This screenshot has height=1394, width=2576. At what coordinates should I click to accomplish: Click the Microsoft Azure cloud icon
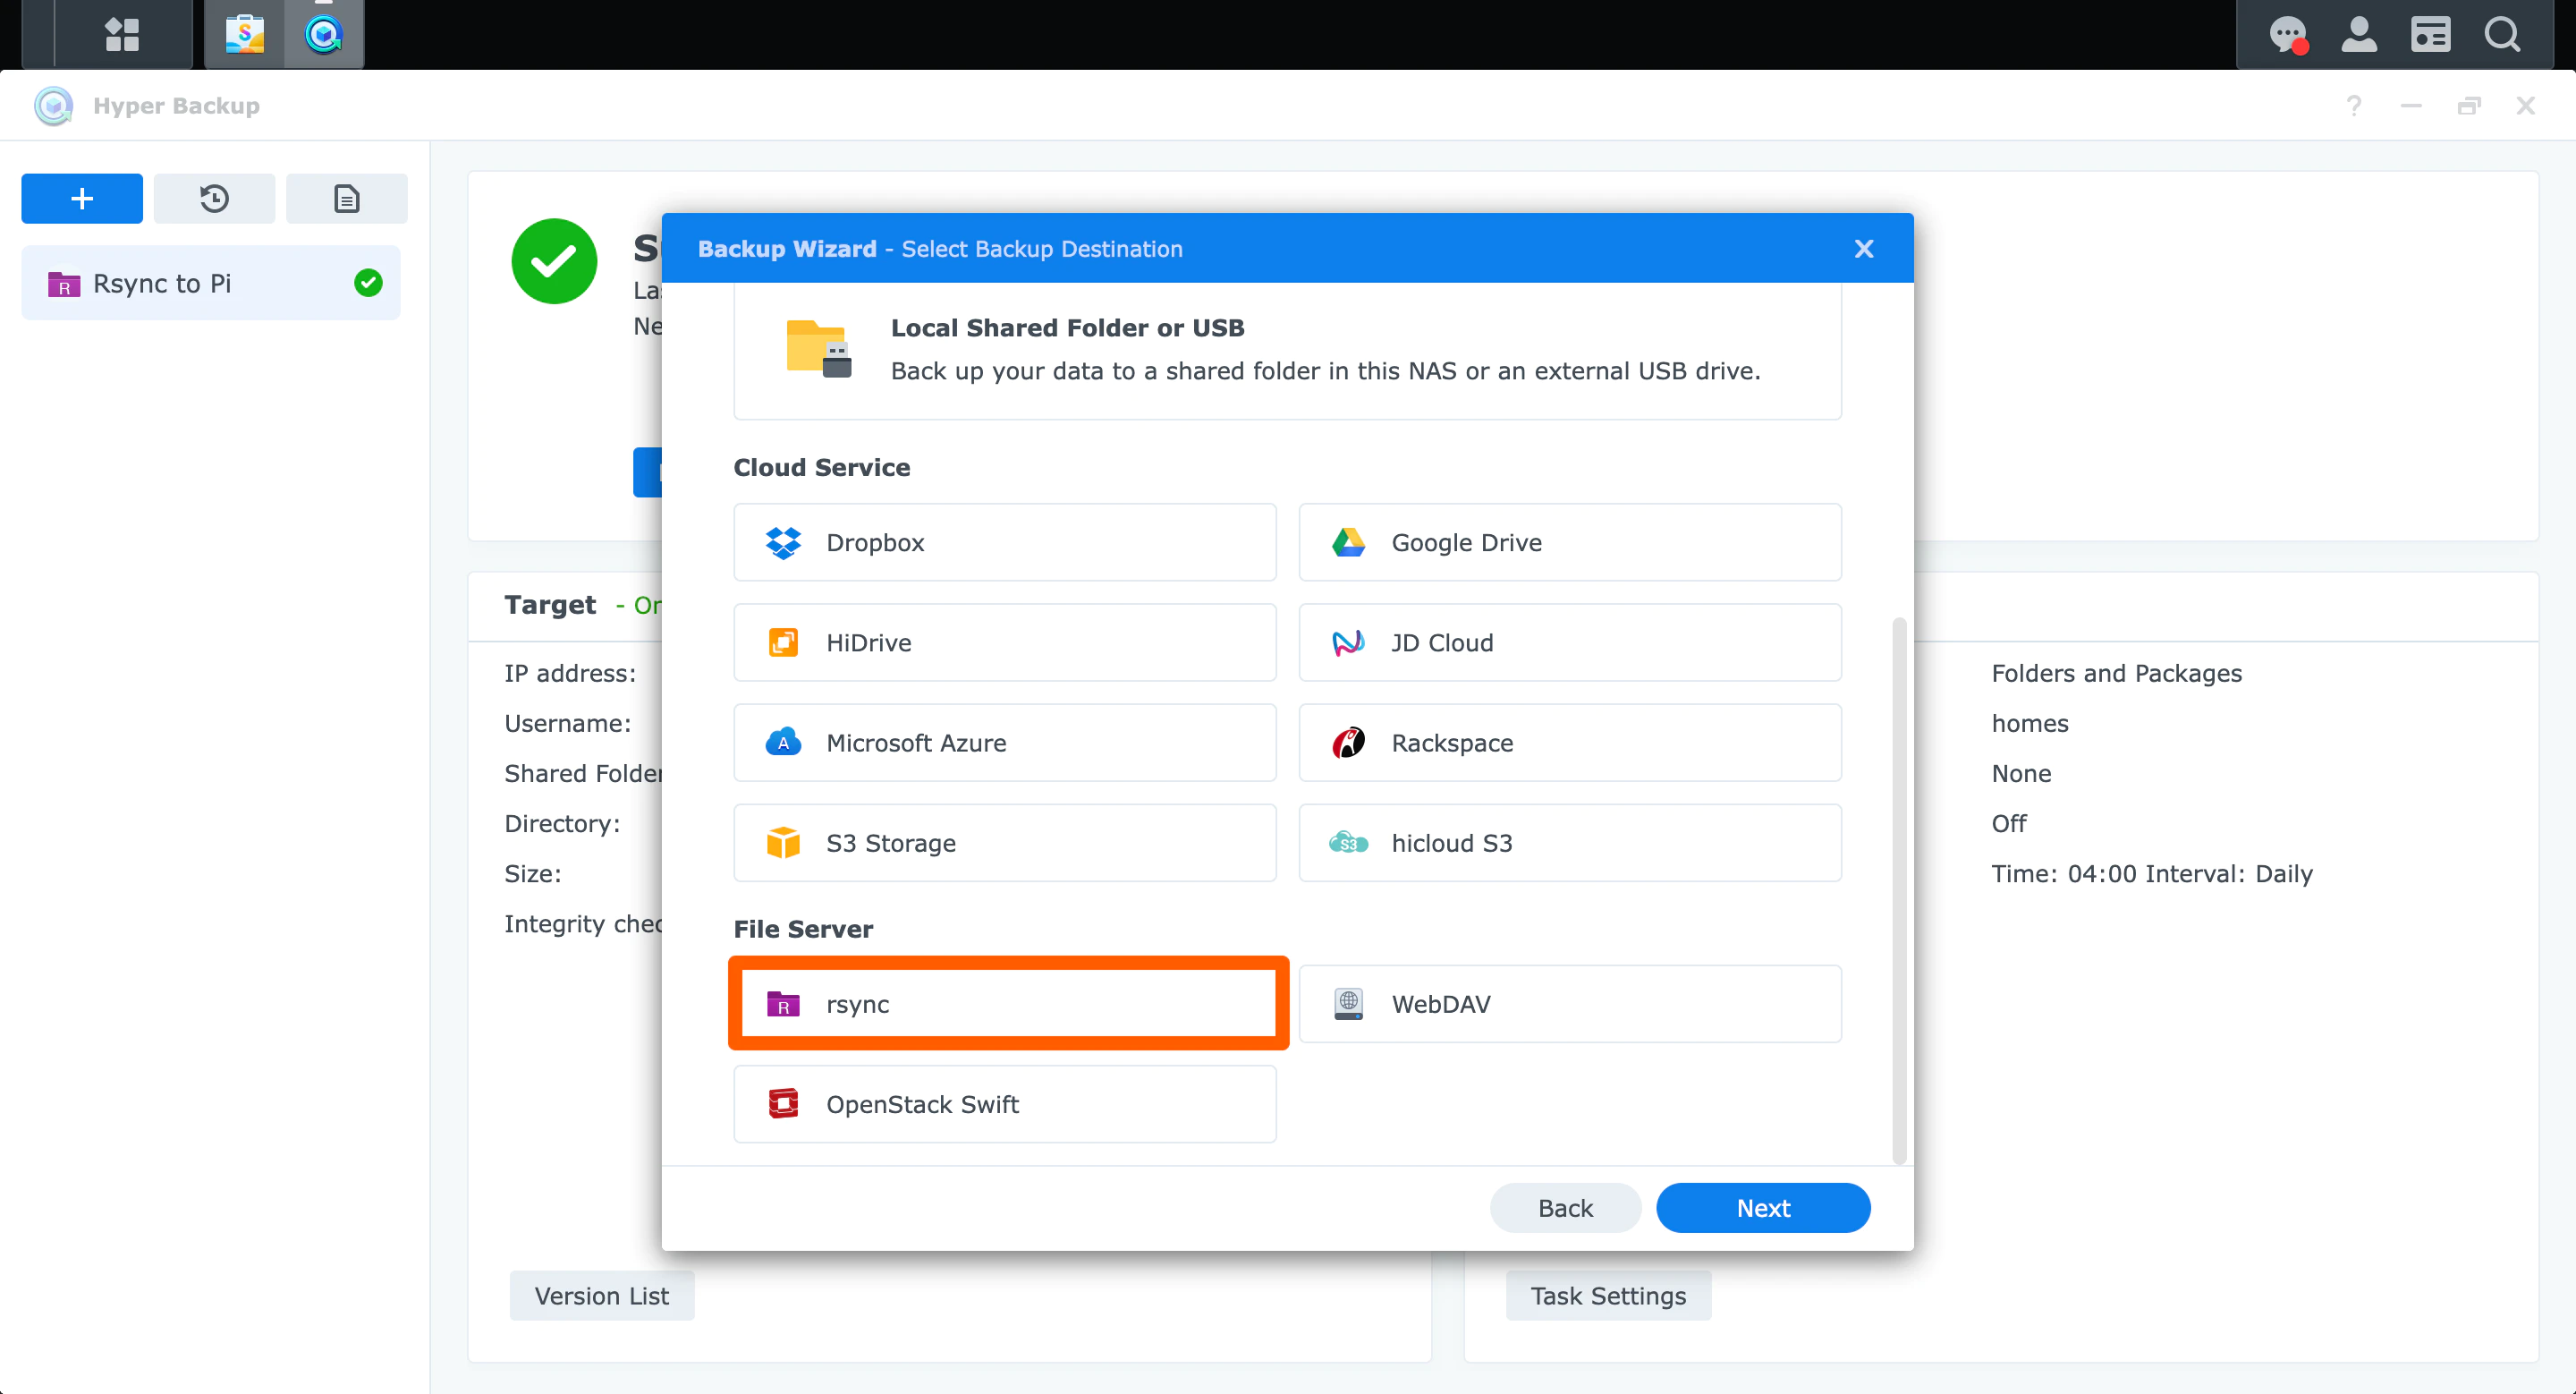click(783, 742)
